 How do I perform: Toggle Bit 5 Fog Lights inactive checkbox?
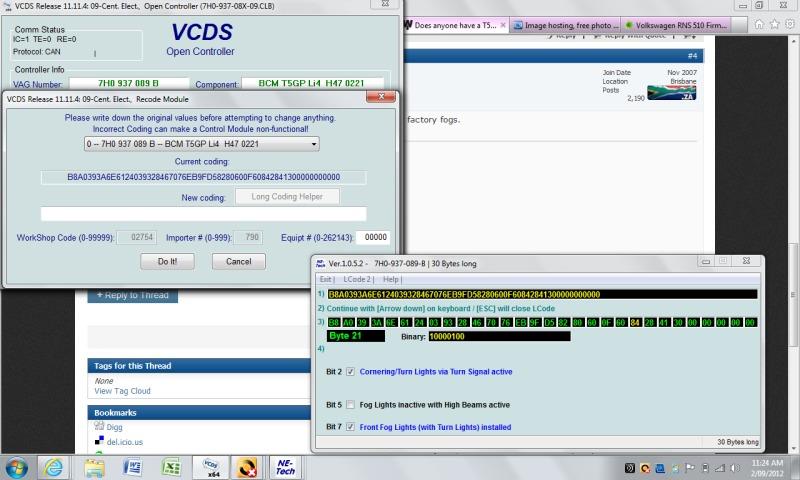[350, 405]
